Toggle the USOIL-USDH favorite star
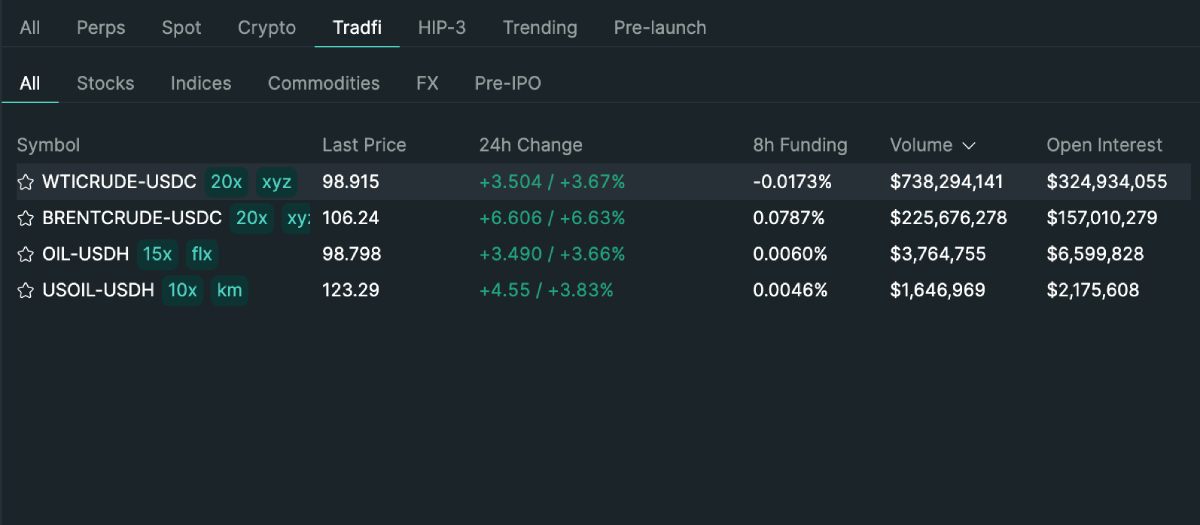1200x525 pixels. click(x=26, y=291)
